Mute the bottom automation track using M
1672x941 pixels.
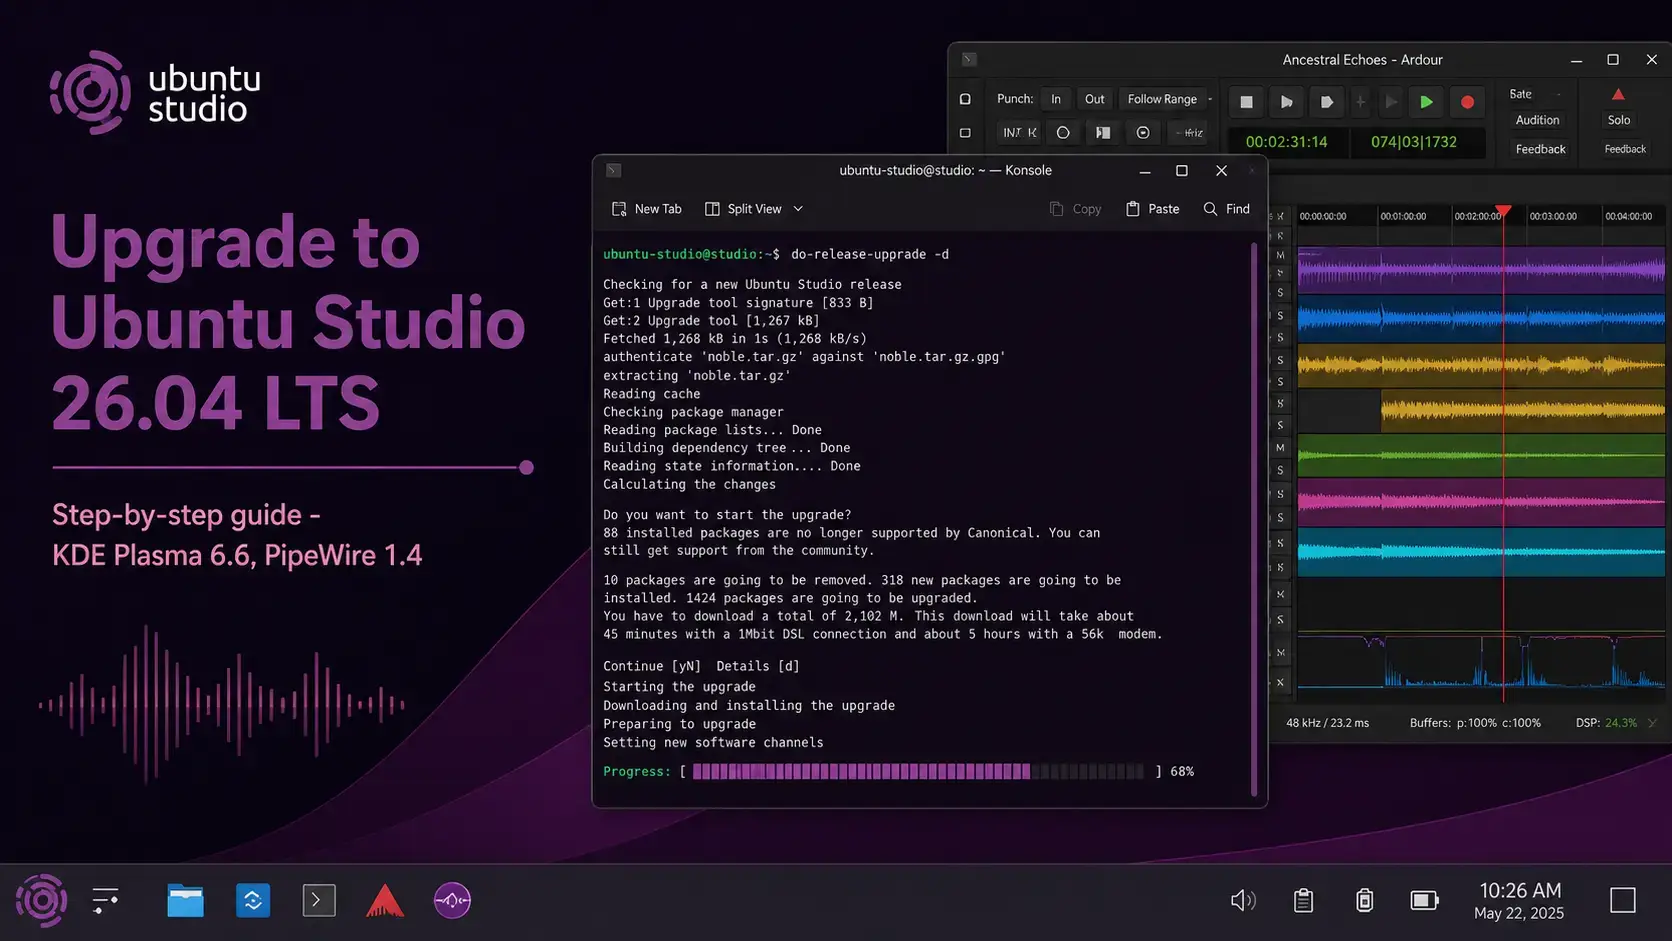[x=1280, y=652]
